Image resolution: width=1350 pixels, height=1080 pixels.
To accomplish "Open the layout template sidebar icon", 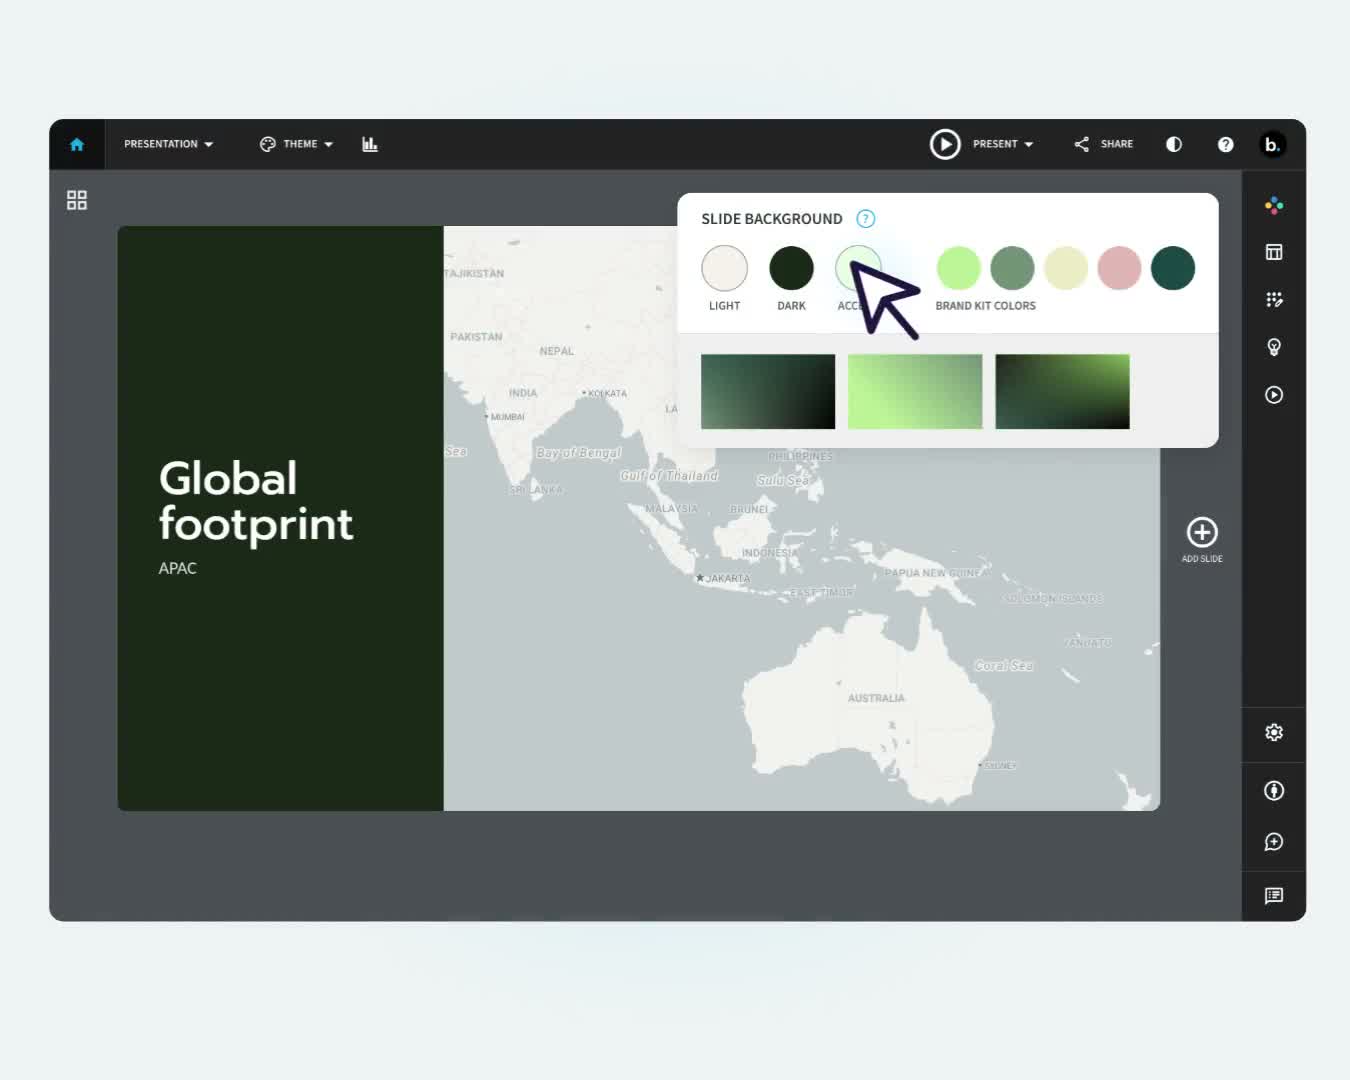I will point(1274,252).
